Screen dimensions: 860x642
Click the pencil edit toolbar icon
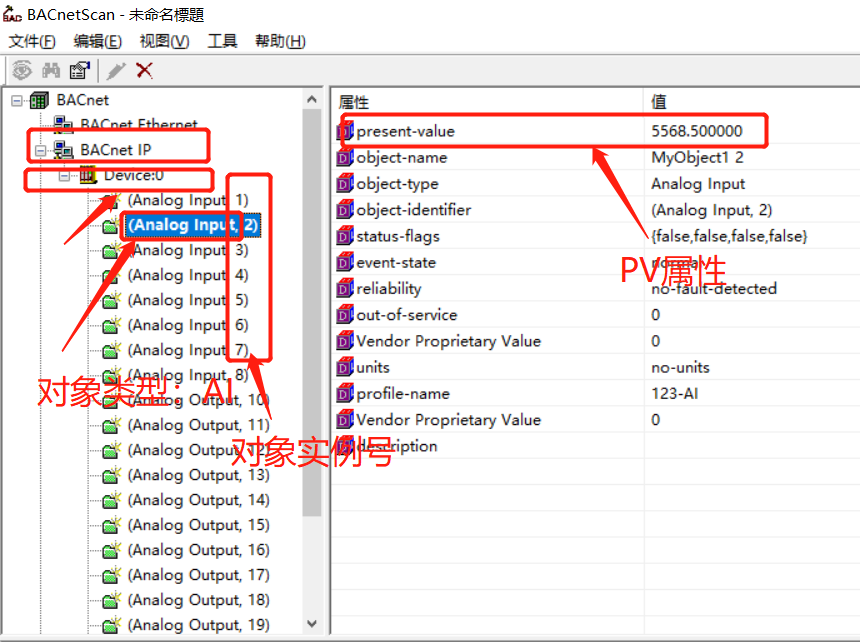[x=116, y=70]
